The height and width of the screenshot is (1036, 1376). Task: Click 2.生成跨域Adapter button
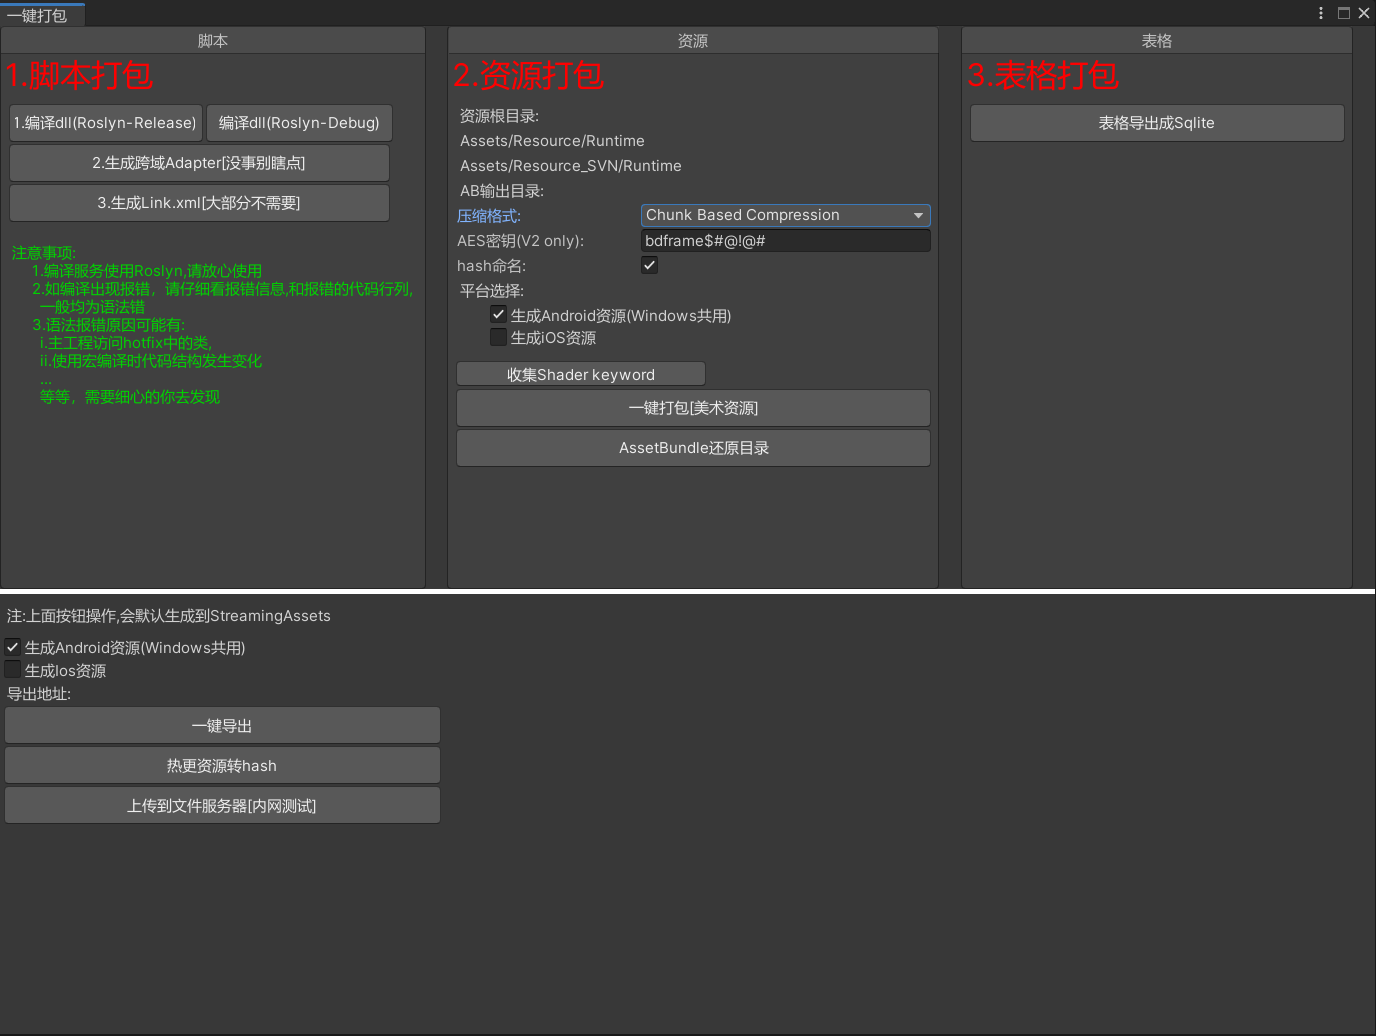pos(199,163)
